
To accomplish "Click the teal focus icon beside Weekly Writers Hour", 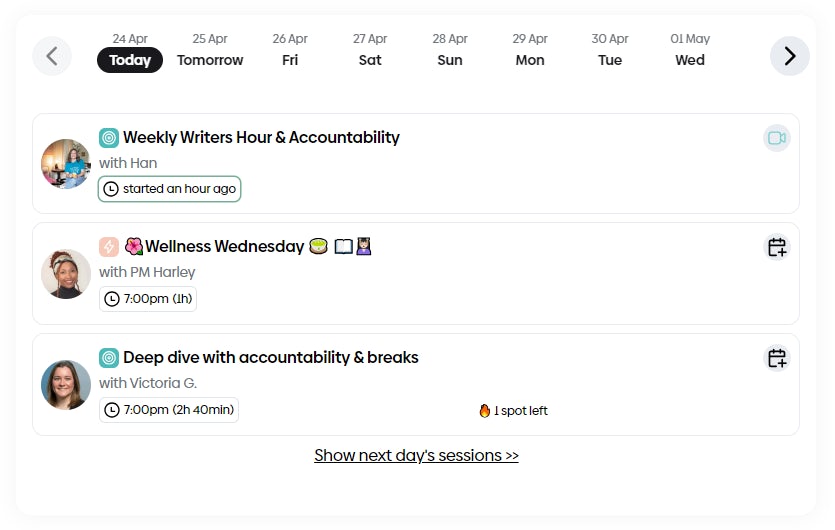I will [x=109, y=138].
